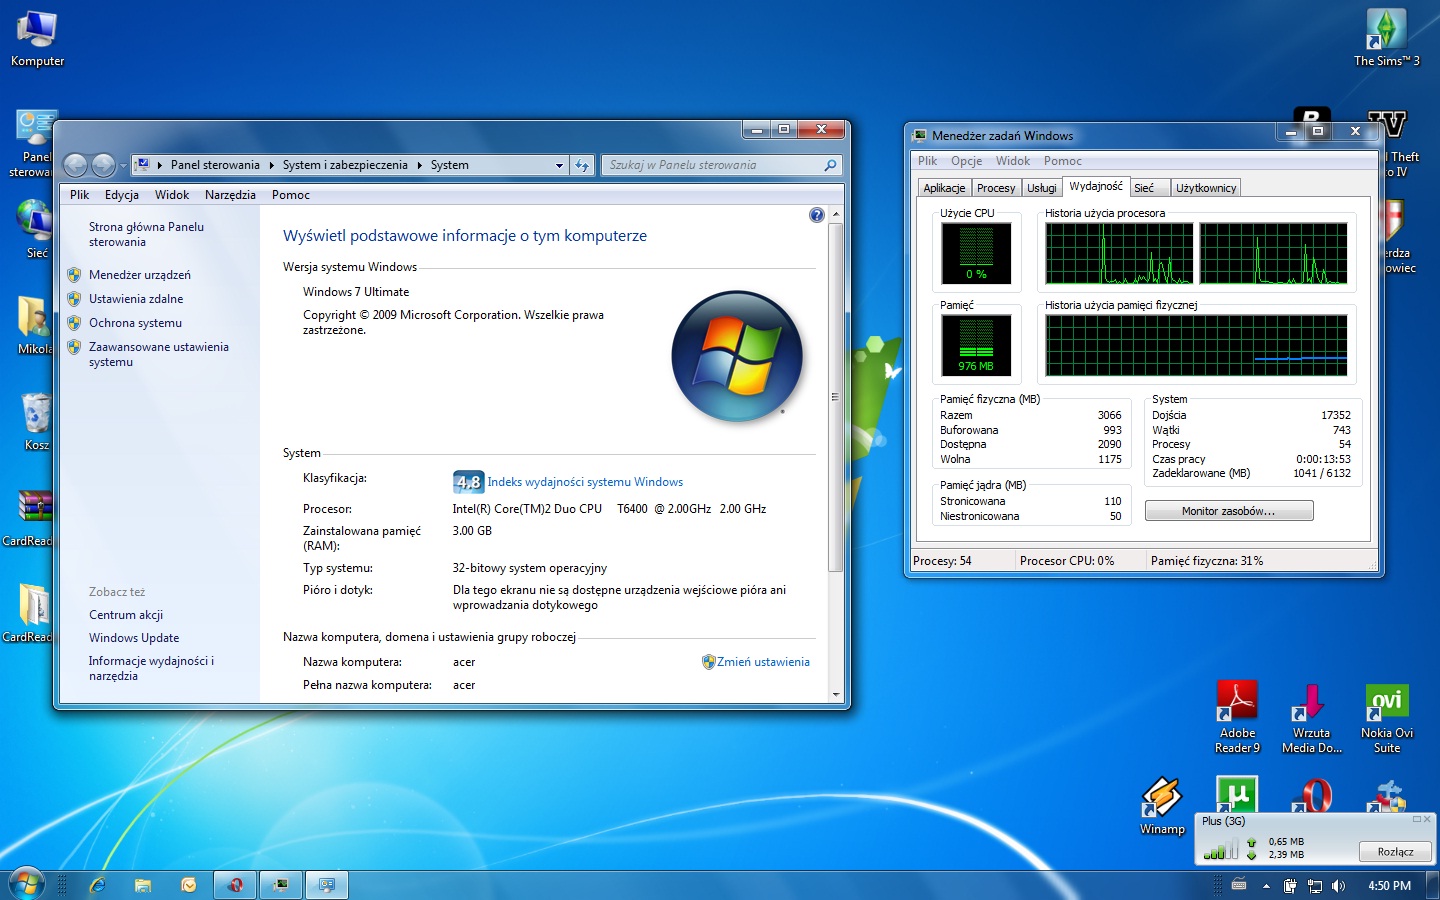Open the Edycja menu
Viewport: 1440px width, 900px height.
click(x=122, y=195)
